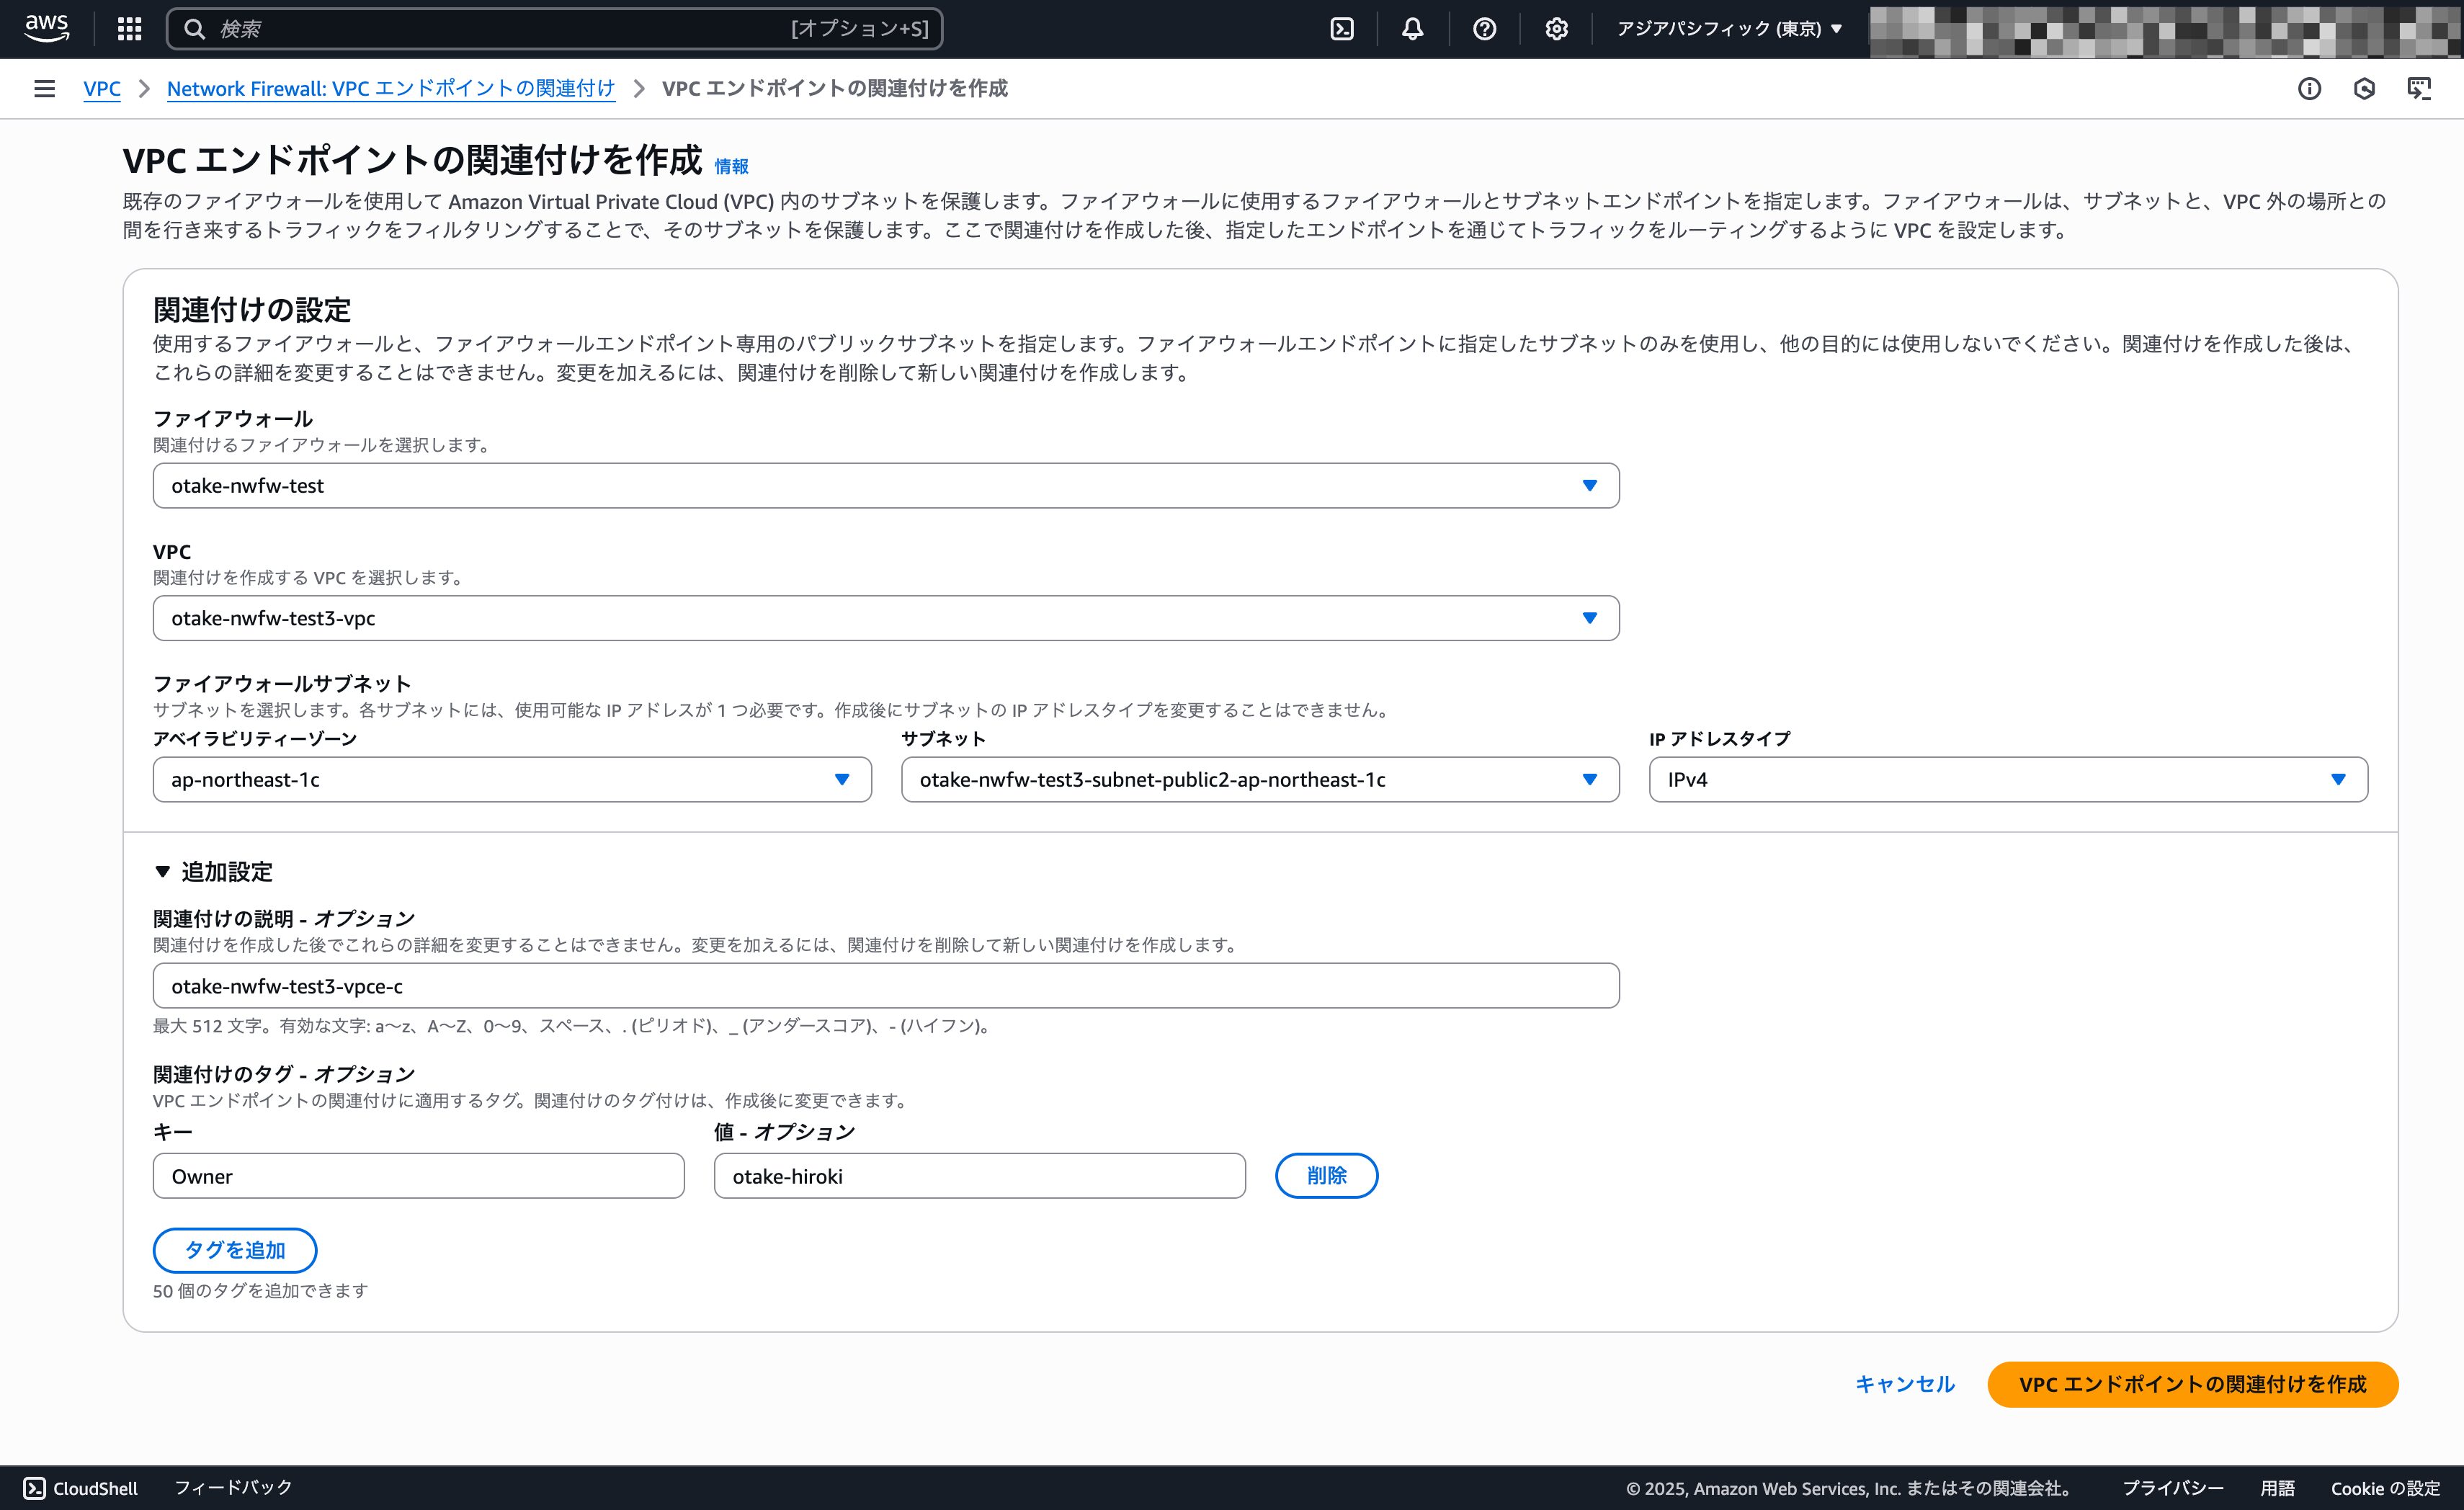The height and width of the screenshot is (1510, 2464).
Task: Open the Asia Pacific (Tokyo) region selector
Action: (1729, 29)
